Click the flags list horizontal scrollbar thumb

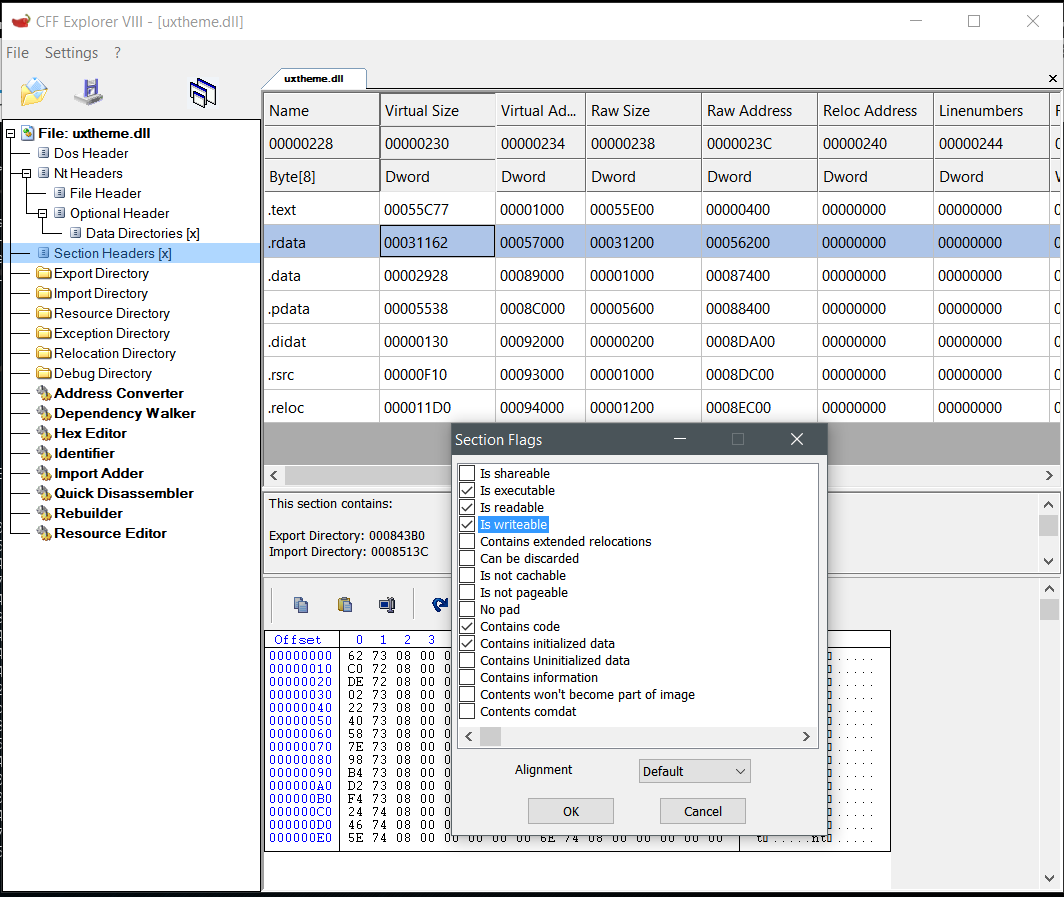pyautogui.click(x=490, y=736)
